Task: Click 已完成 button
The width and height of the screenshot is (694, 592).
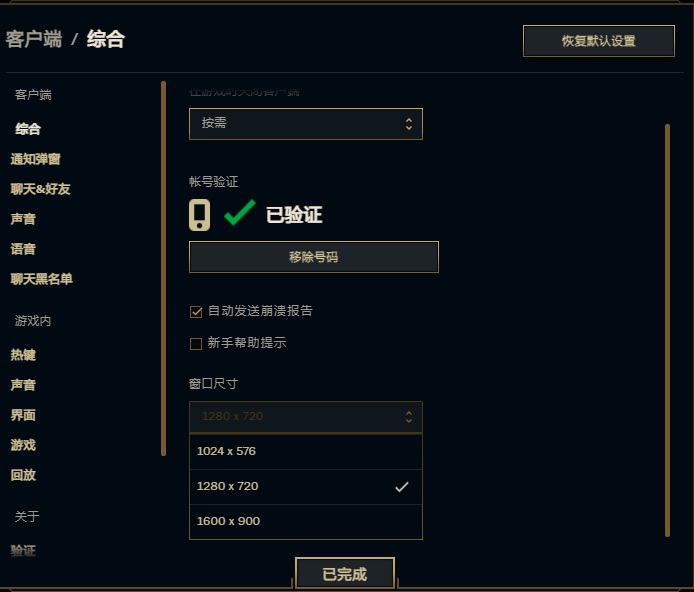Action: (x=345, y=574)
